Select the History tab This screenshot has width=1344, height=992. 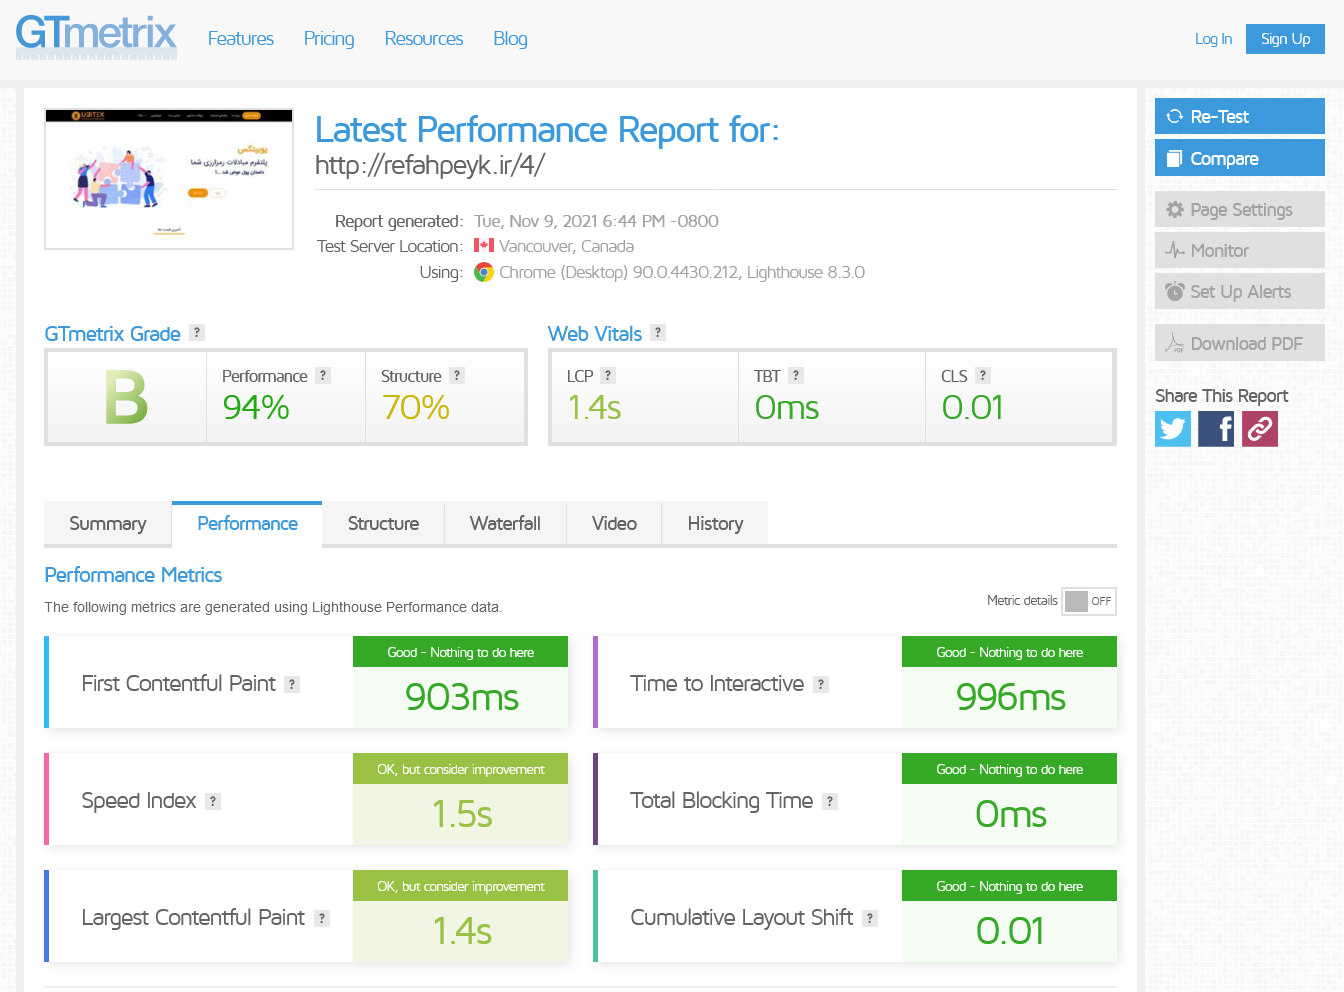(715, 524)
